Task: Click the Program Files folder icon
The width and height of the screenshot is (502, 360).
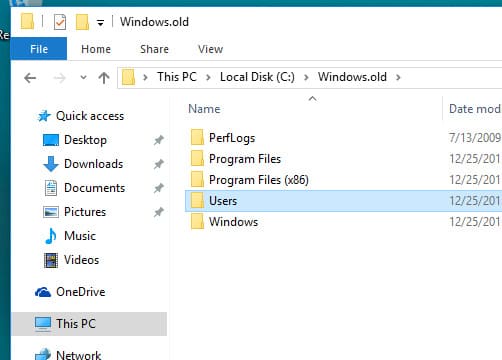Action: tap(197, 159)
